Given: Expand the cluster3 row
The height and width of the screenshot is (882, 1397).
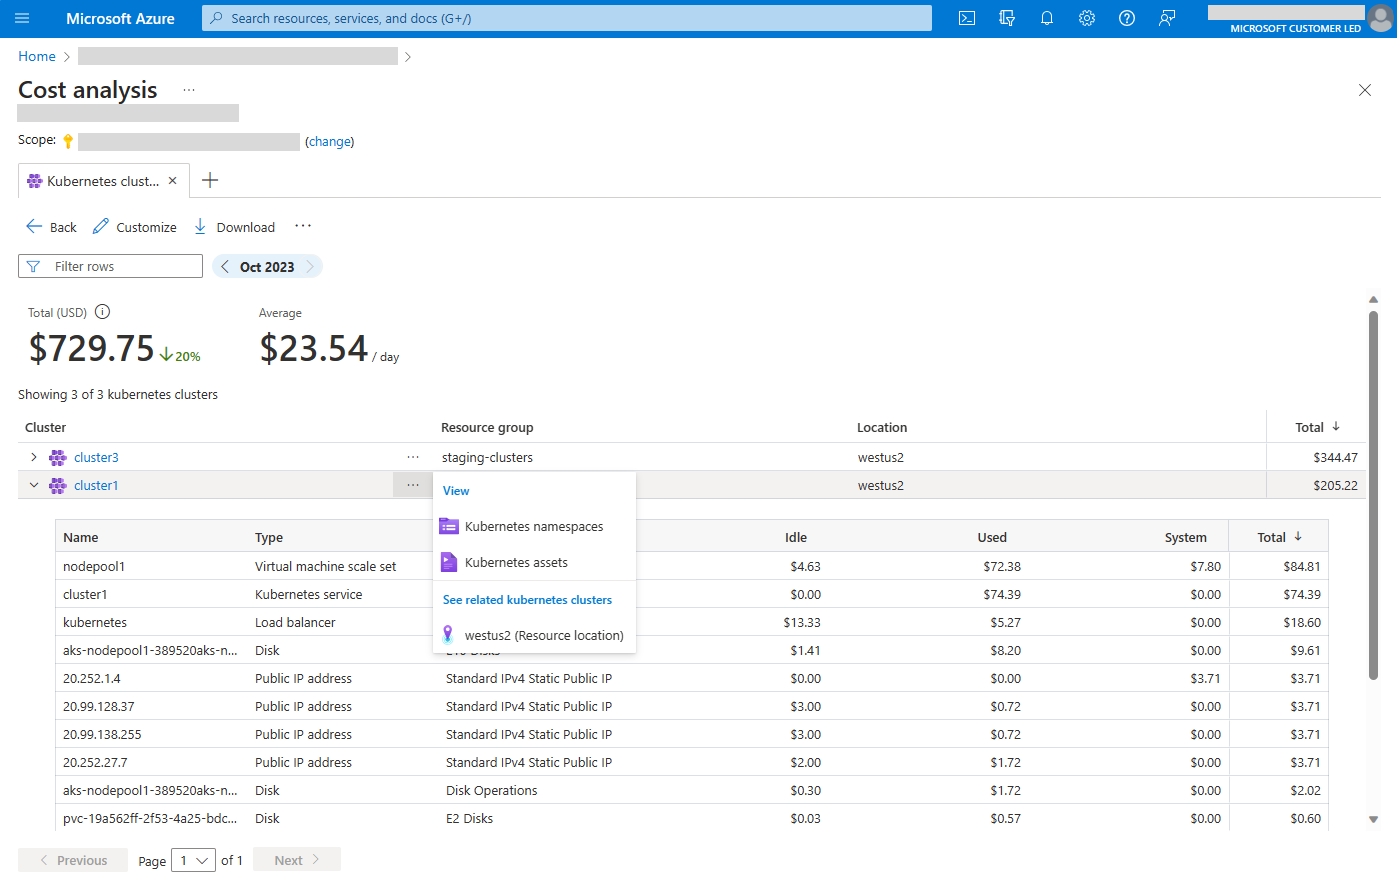Looking at the screenshot, I should pos(33,457).
